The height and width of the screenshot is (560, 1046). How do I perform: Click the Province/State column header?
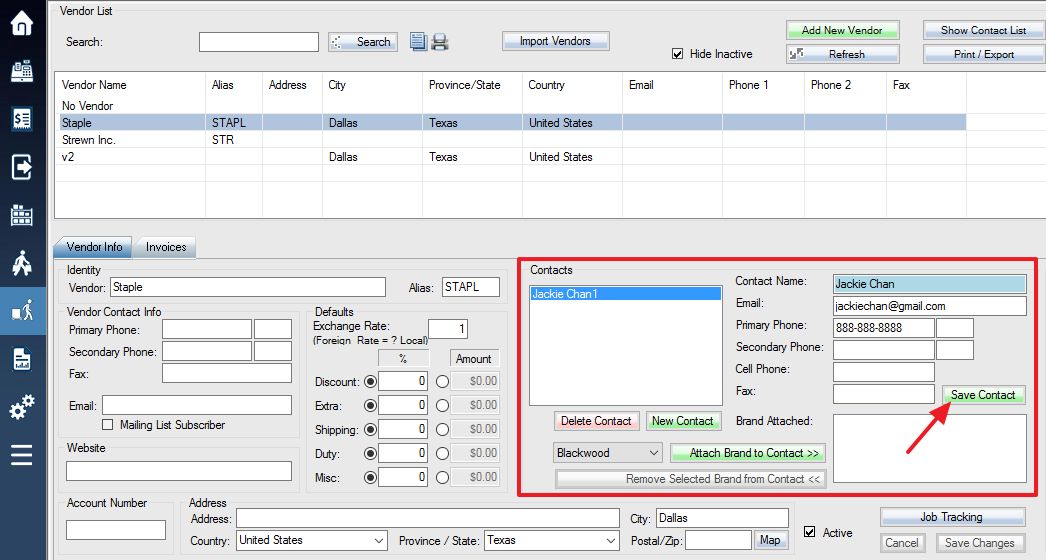[472, 85]
